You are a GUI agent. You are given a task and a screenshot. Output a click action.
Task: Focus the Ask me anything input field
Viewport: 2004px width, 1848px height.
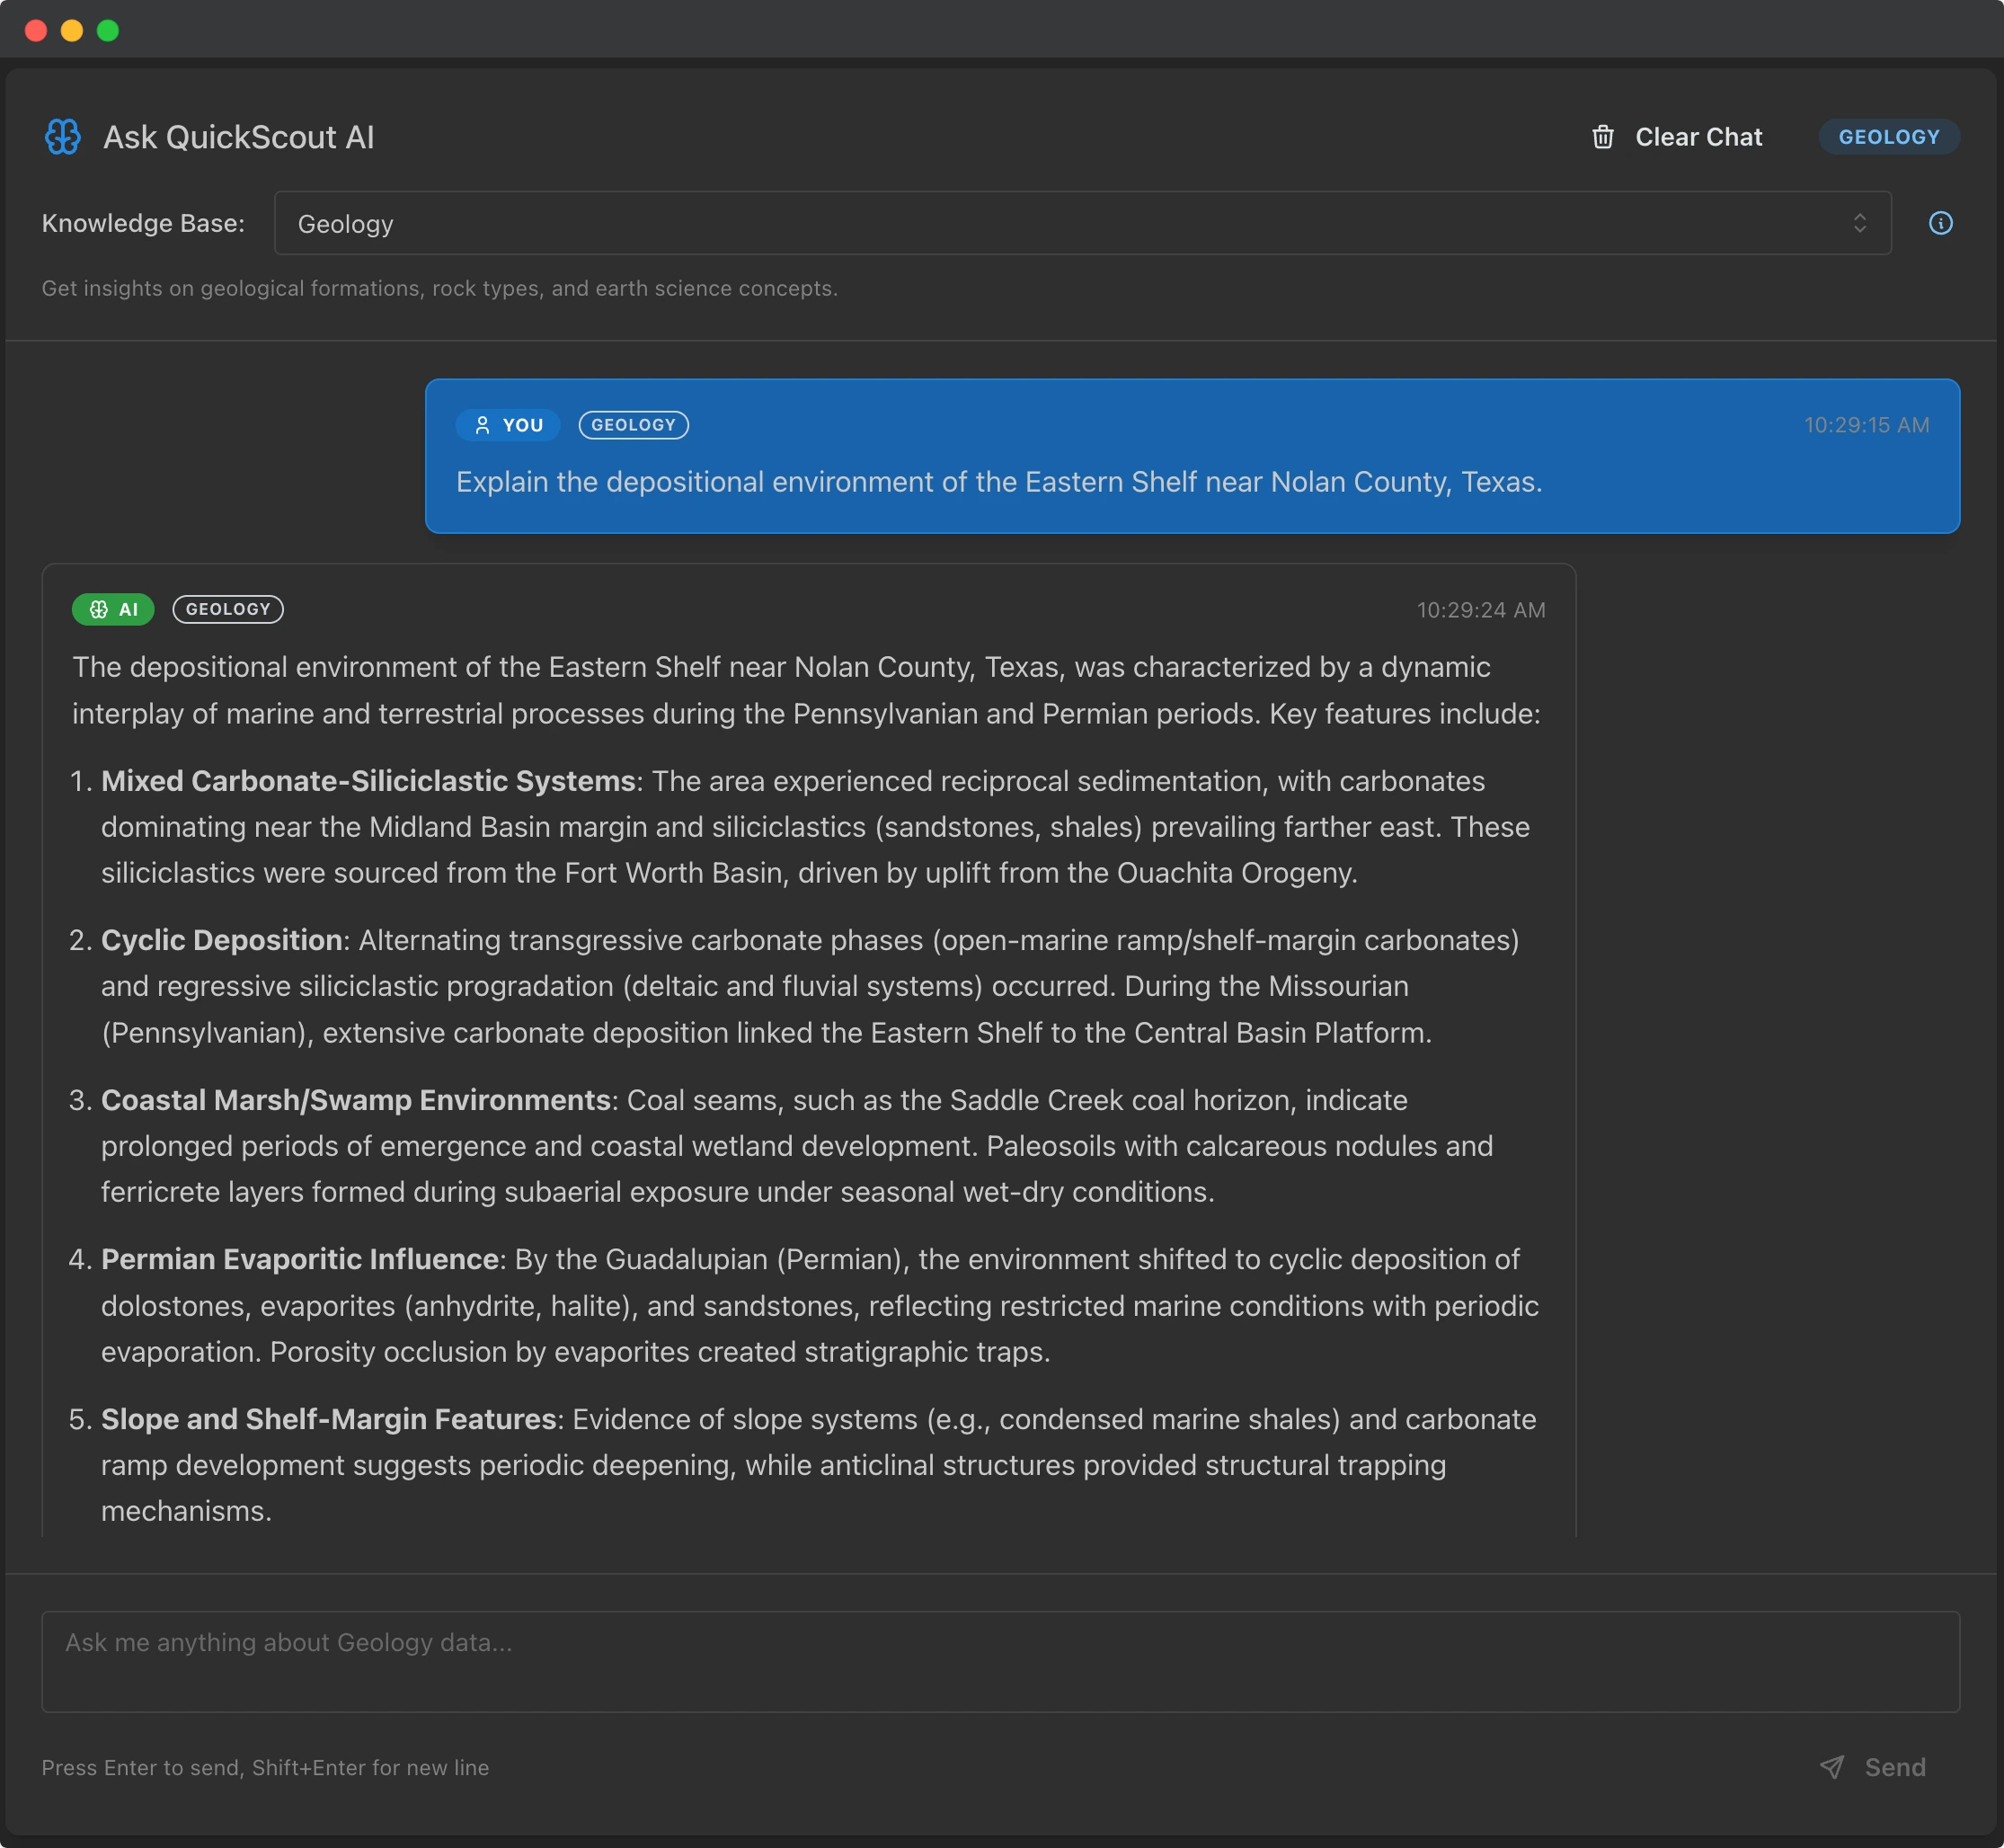coord(1000,1661)
